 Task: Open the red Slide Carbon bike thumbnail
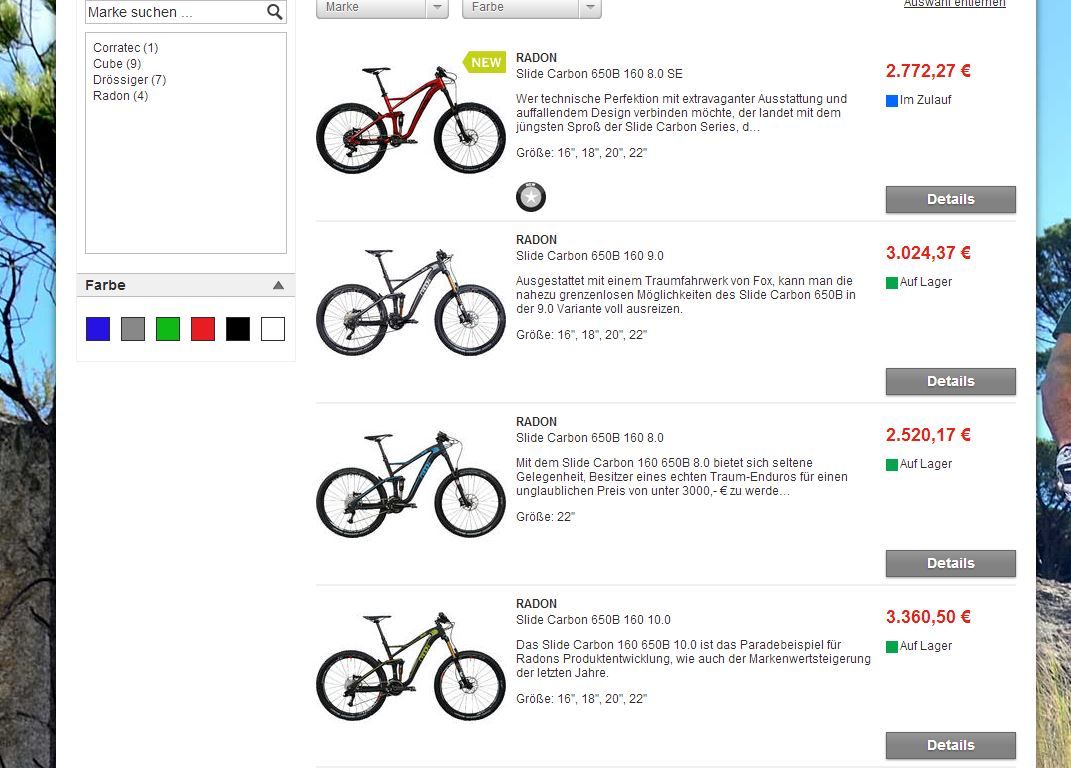[x=411, y=120]
